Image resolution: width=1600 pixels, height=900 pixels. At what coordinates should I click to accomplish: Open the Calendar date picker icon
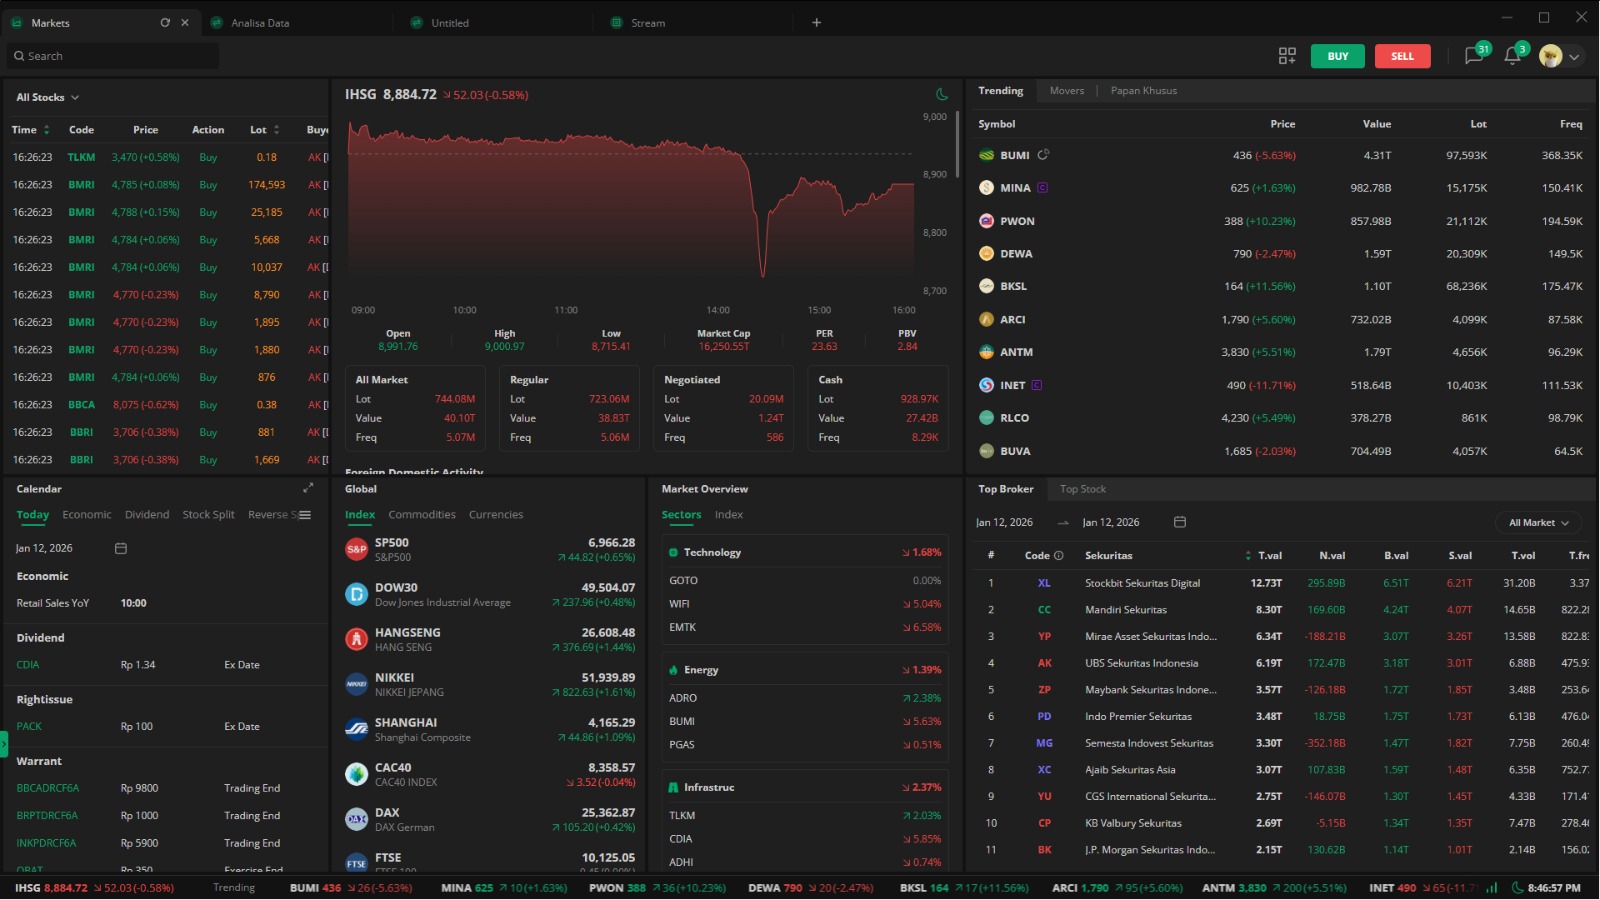[121, 548]
